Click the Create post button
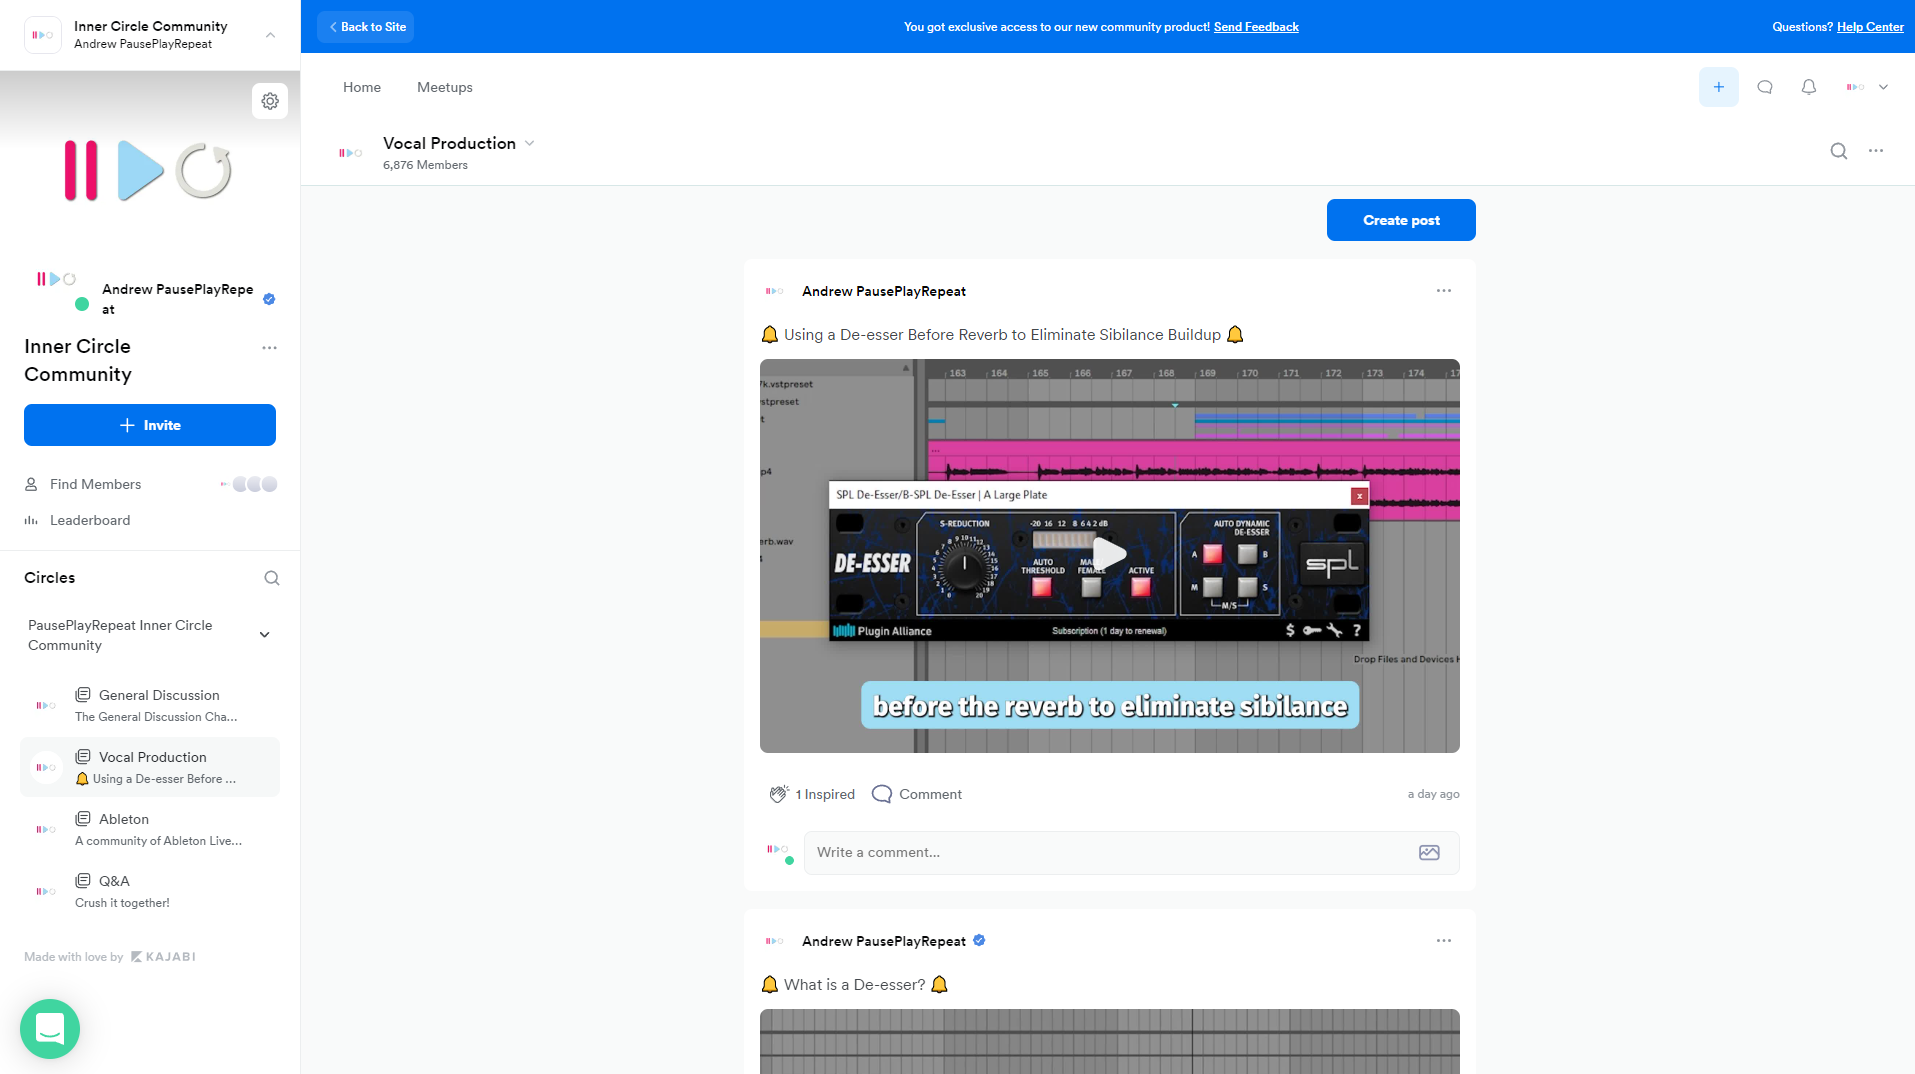This screenshot has height=1074, width=1915. [1401, 220]
